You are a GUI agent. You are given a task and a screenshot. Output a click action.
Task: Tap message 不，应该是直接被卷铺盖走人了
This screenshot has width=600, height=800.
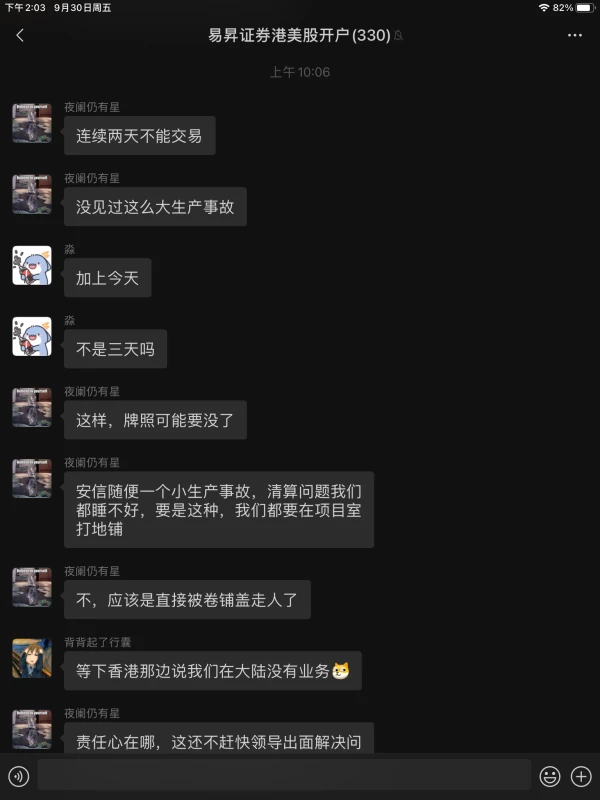[x=187, y=599]
